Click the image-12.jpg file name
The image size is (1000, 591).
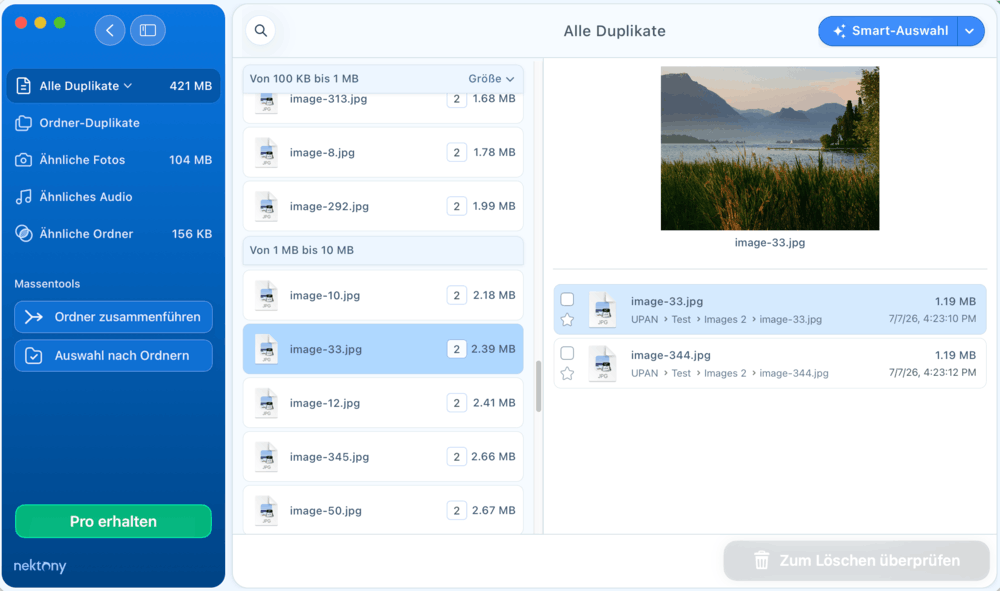pos(325,403)
